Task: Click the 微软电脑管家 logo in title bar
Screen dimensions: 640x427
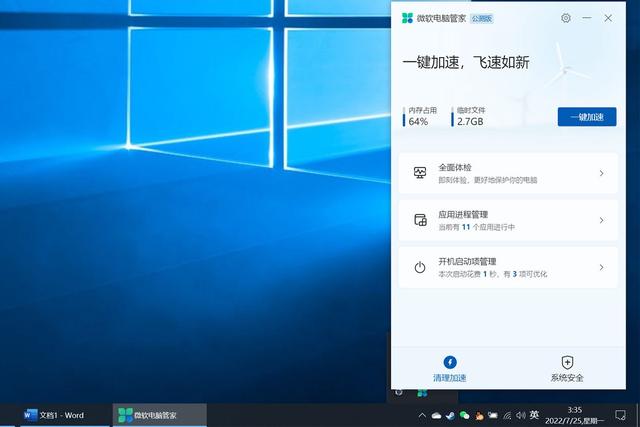Action: coord(407,18)
